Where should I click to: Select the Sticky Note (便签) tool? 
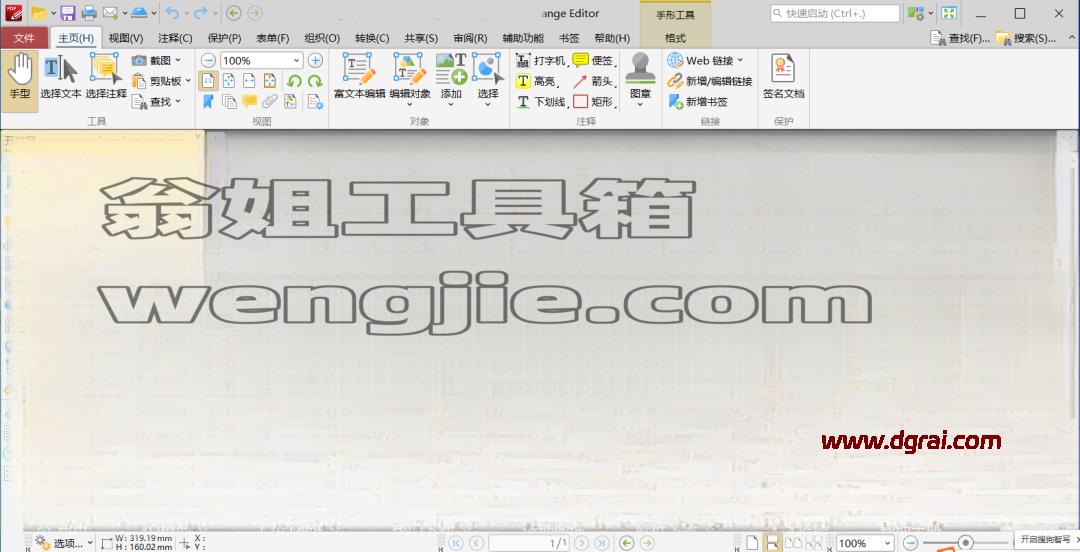coord(594,61)
